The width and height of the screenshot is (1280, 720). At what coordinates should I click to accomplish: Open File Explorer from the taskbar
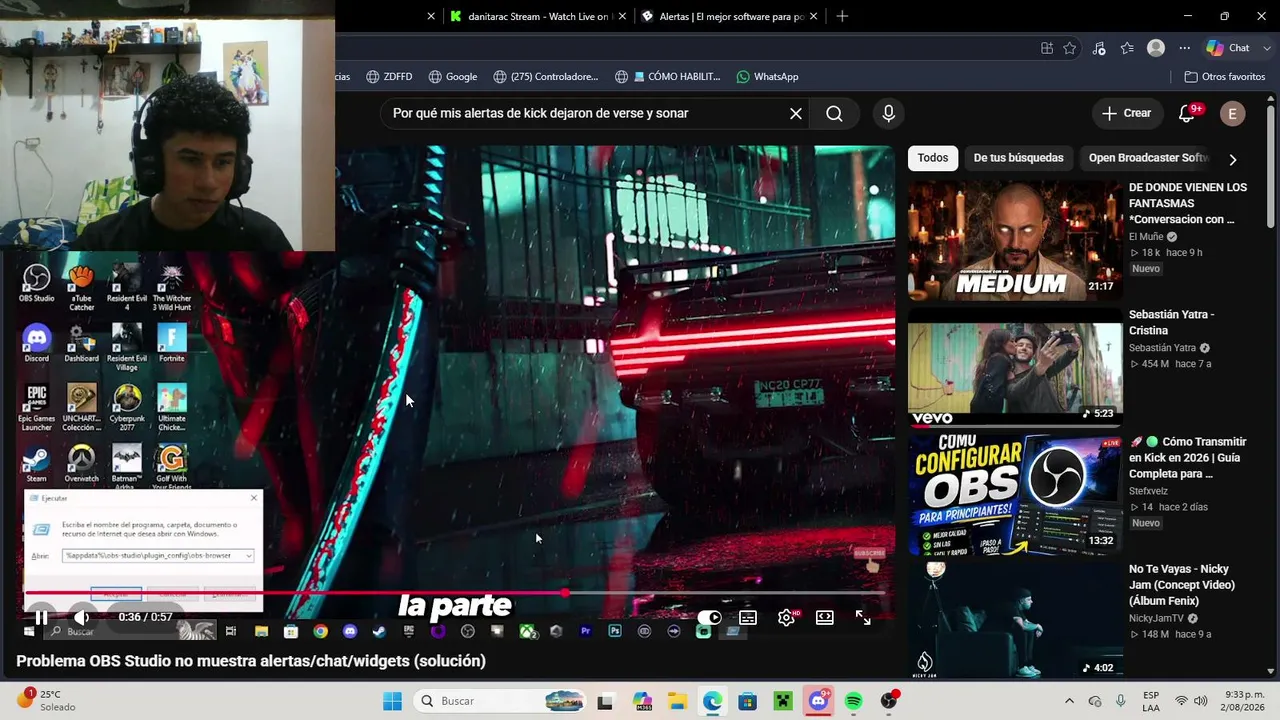(677, 701)
